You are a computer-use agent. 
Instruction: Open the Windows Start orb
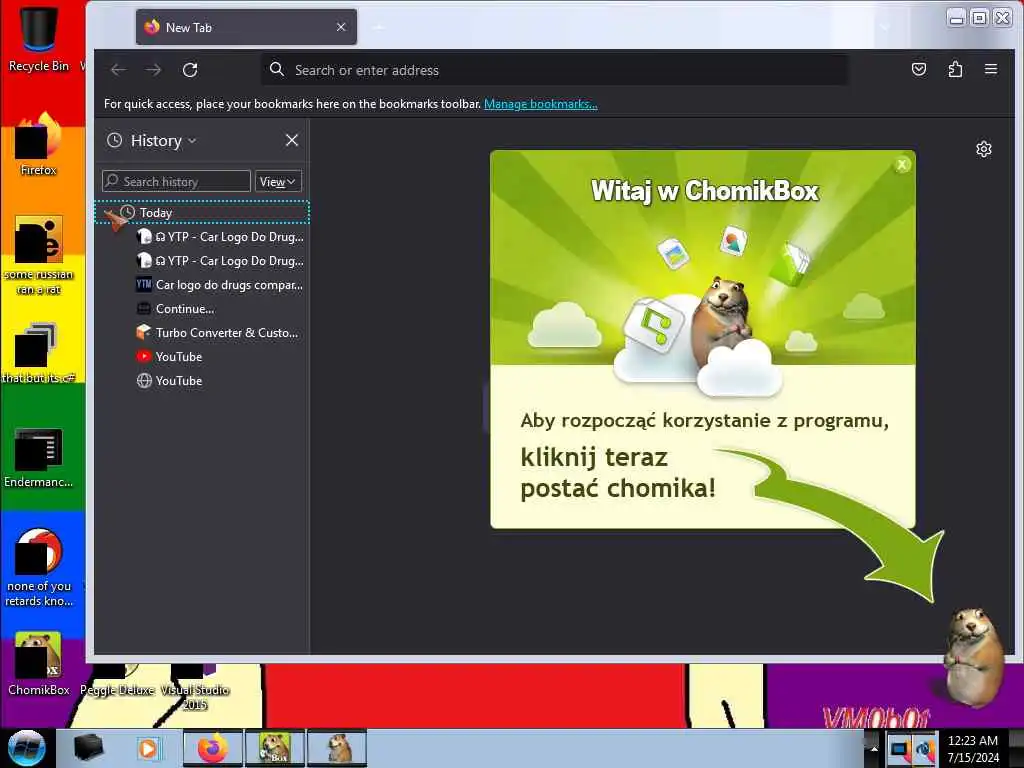click(x=26, y=748)
